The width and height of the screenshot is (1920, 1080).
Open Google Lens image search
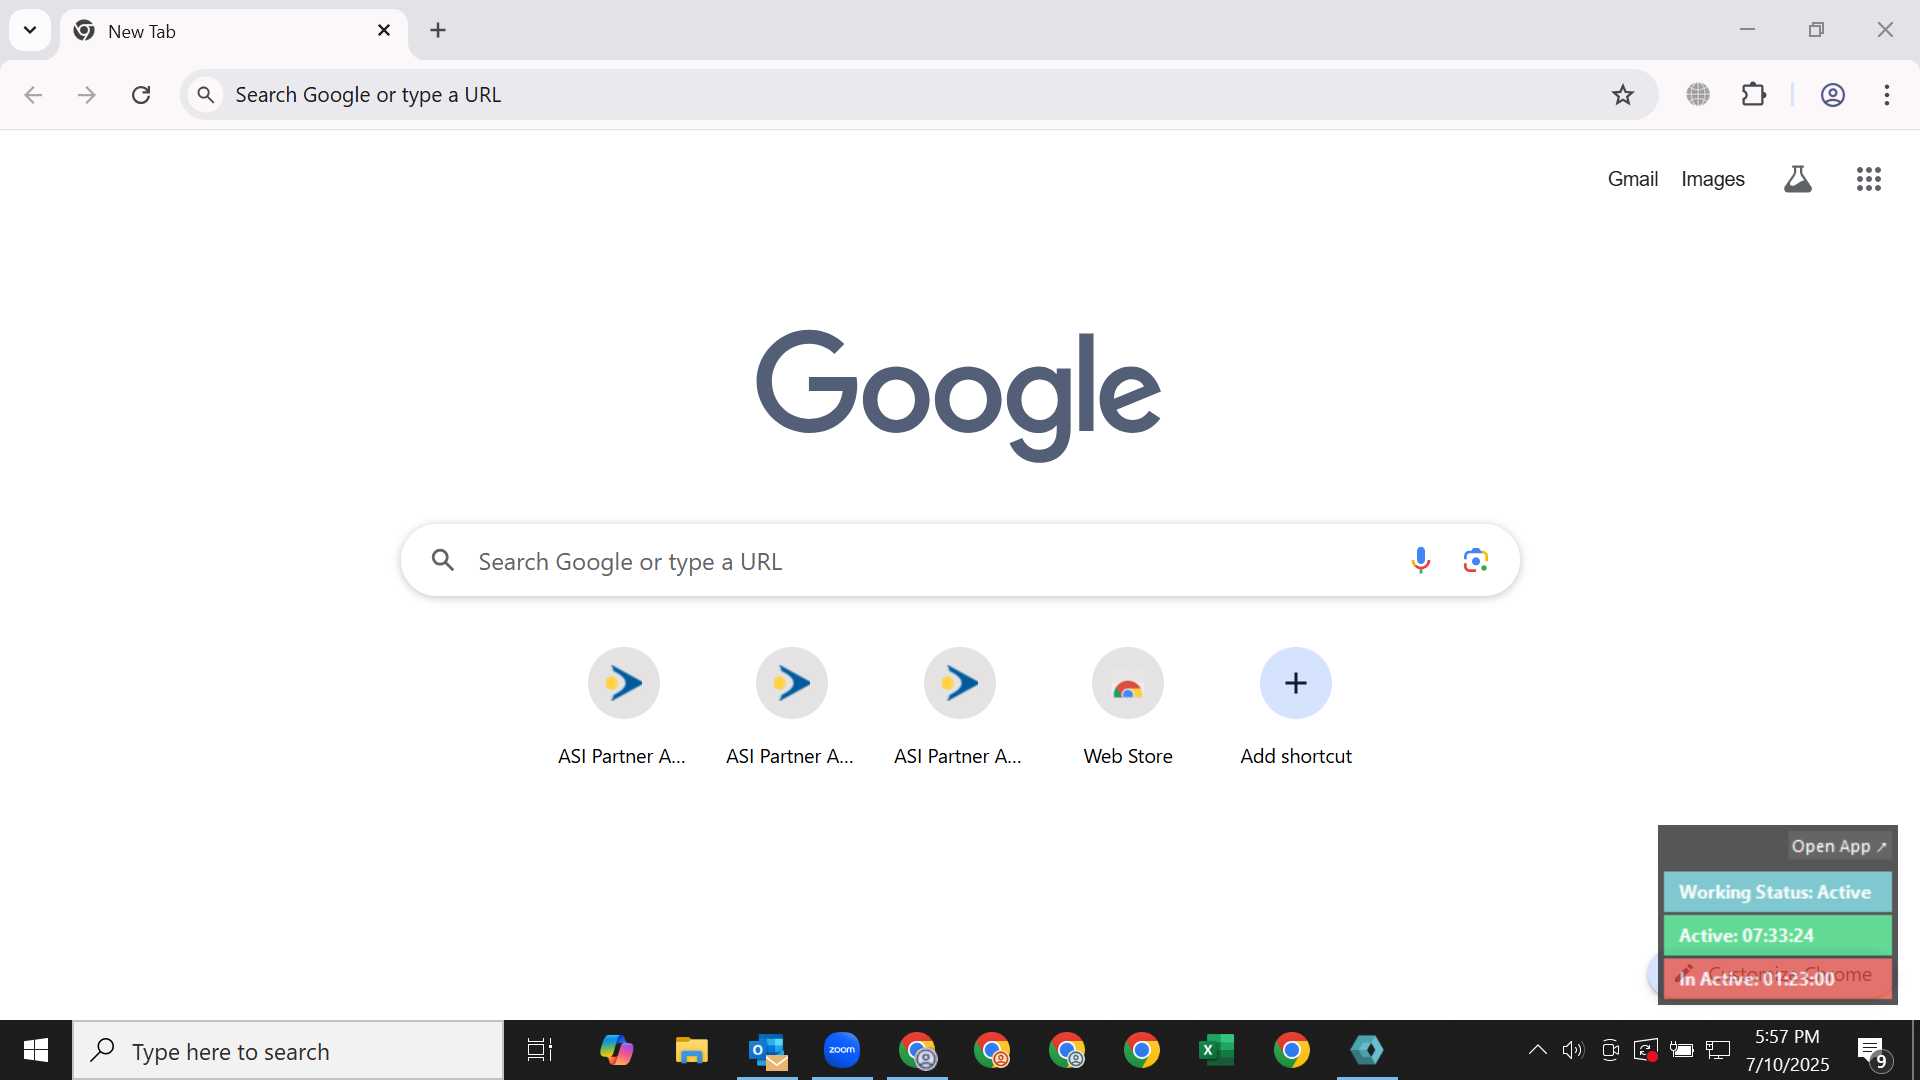[x=1476, y=561]
